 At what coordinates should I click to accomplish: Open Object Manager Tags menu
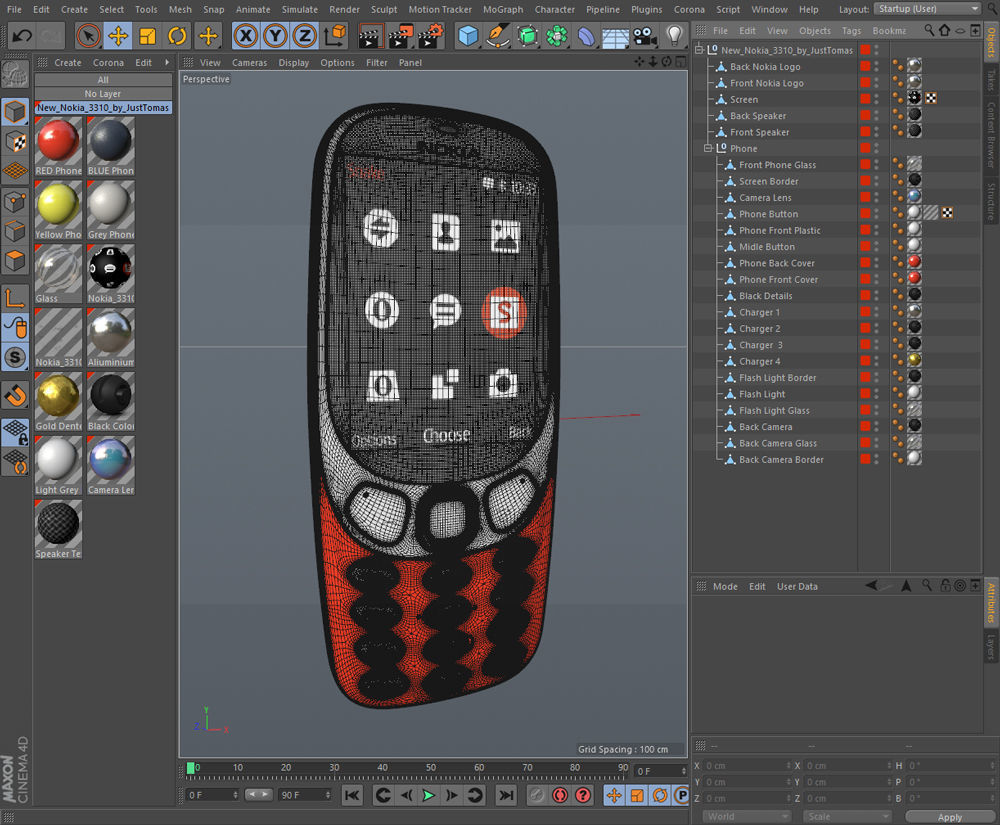tap(851, 31)
